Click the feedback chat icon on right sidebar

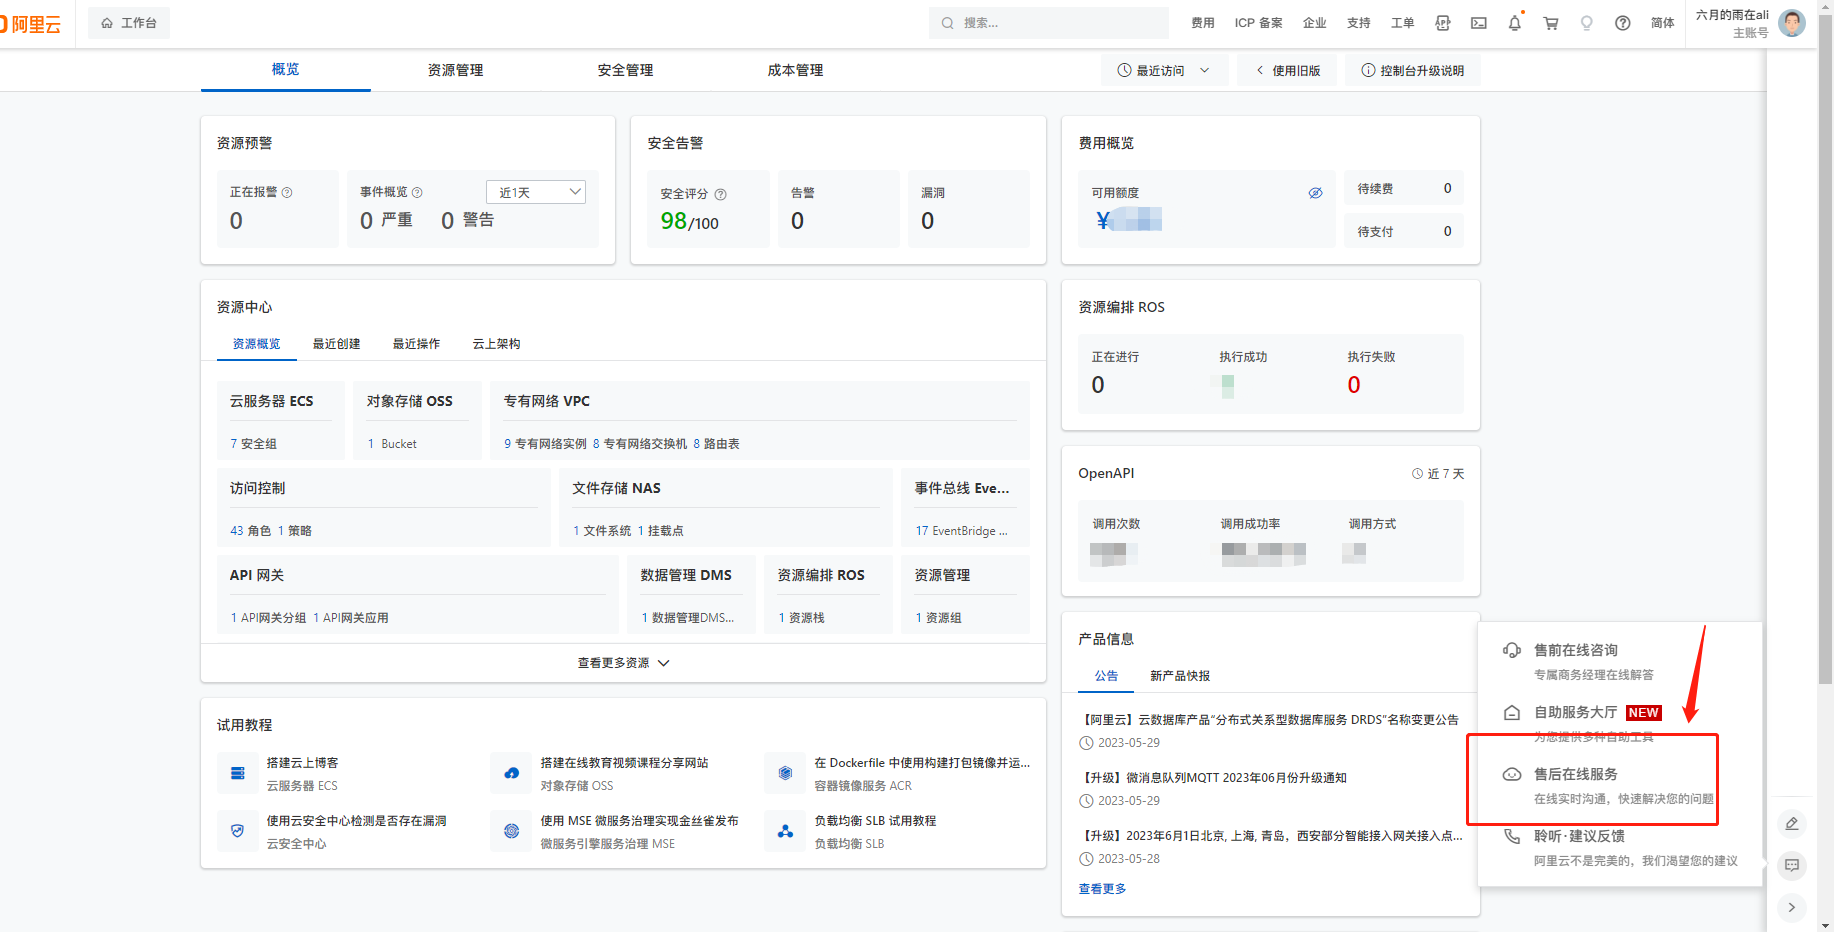coord(1792,865)
